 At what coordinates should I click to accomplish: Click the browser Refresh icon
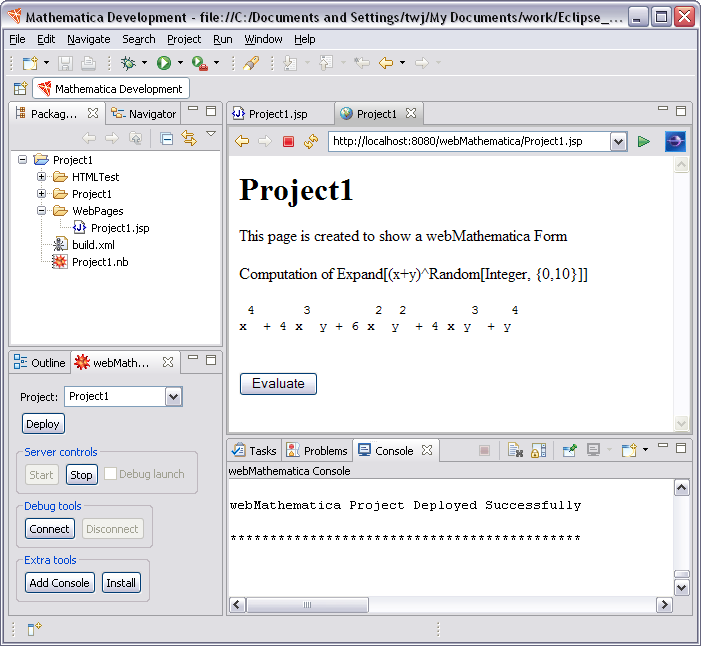click(x=311, y=141)
